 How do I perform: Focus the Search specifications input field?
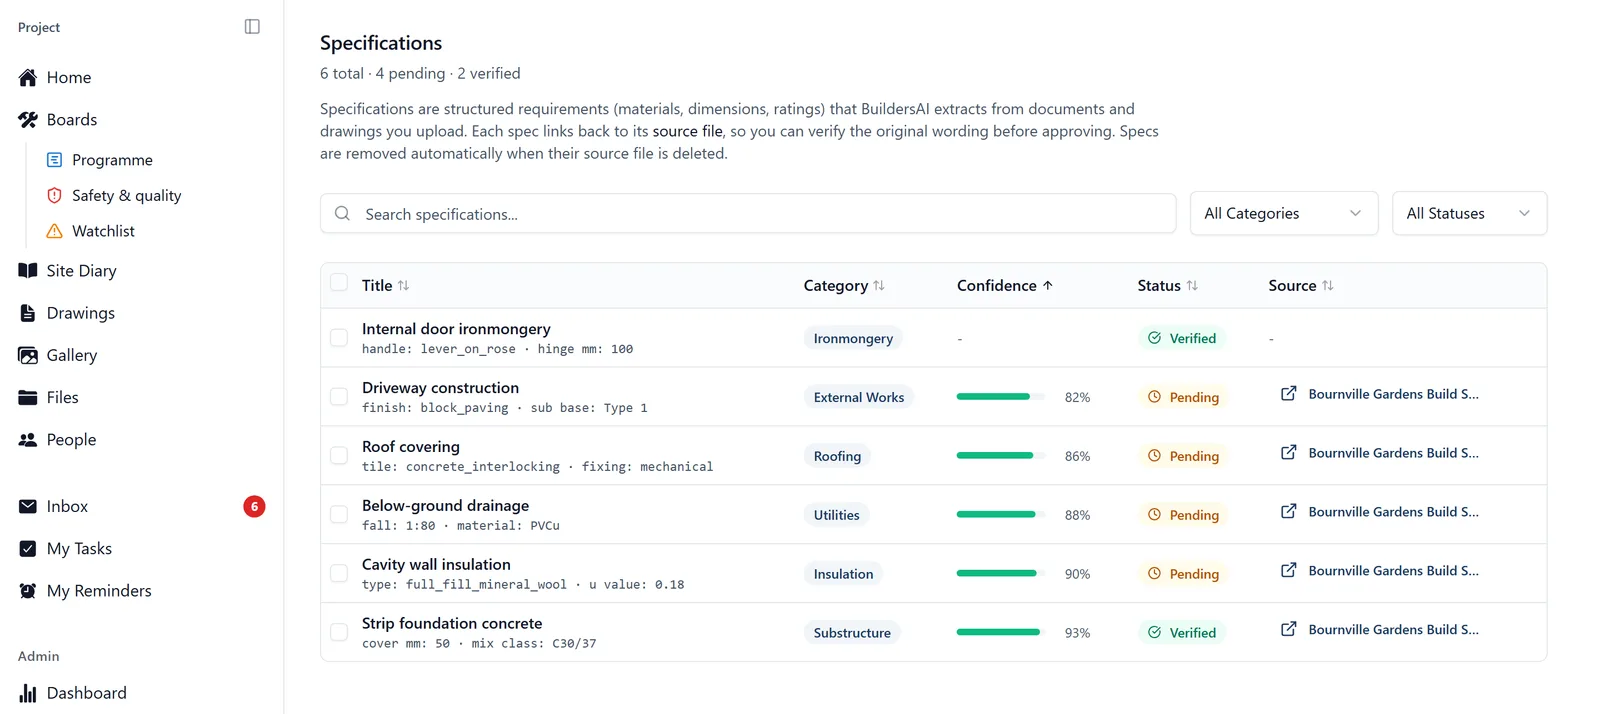tap(748, 213)
